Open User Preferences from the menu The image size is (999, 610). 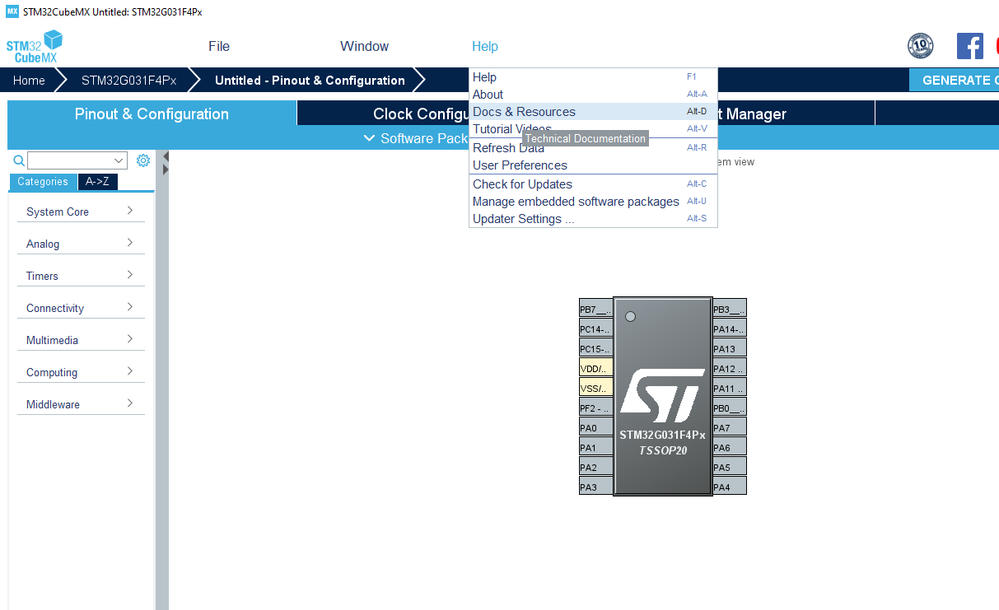click(x=593, y=165)
